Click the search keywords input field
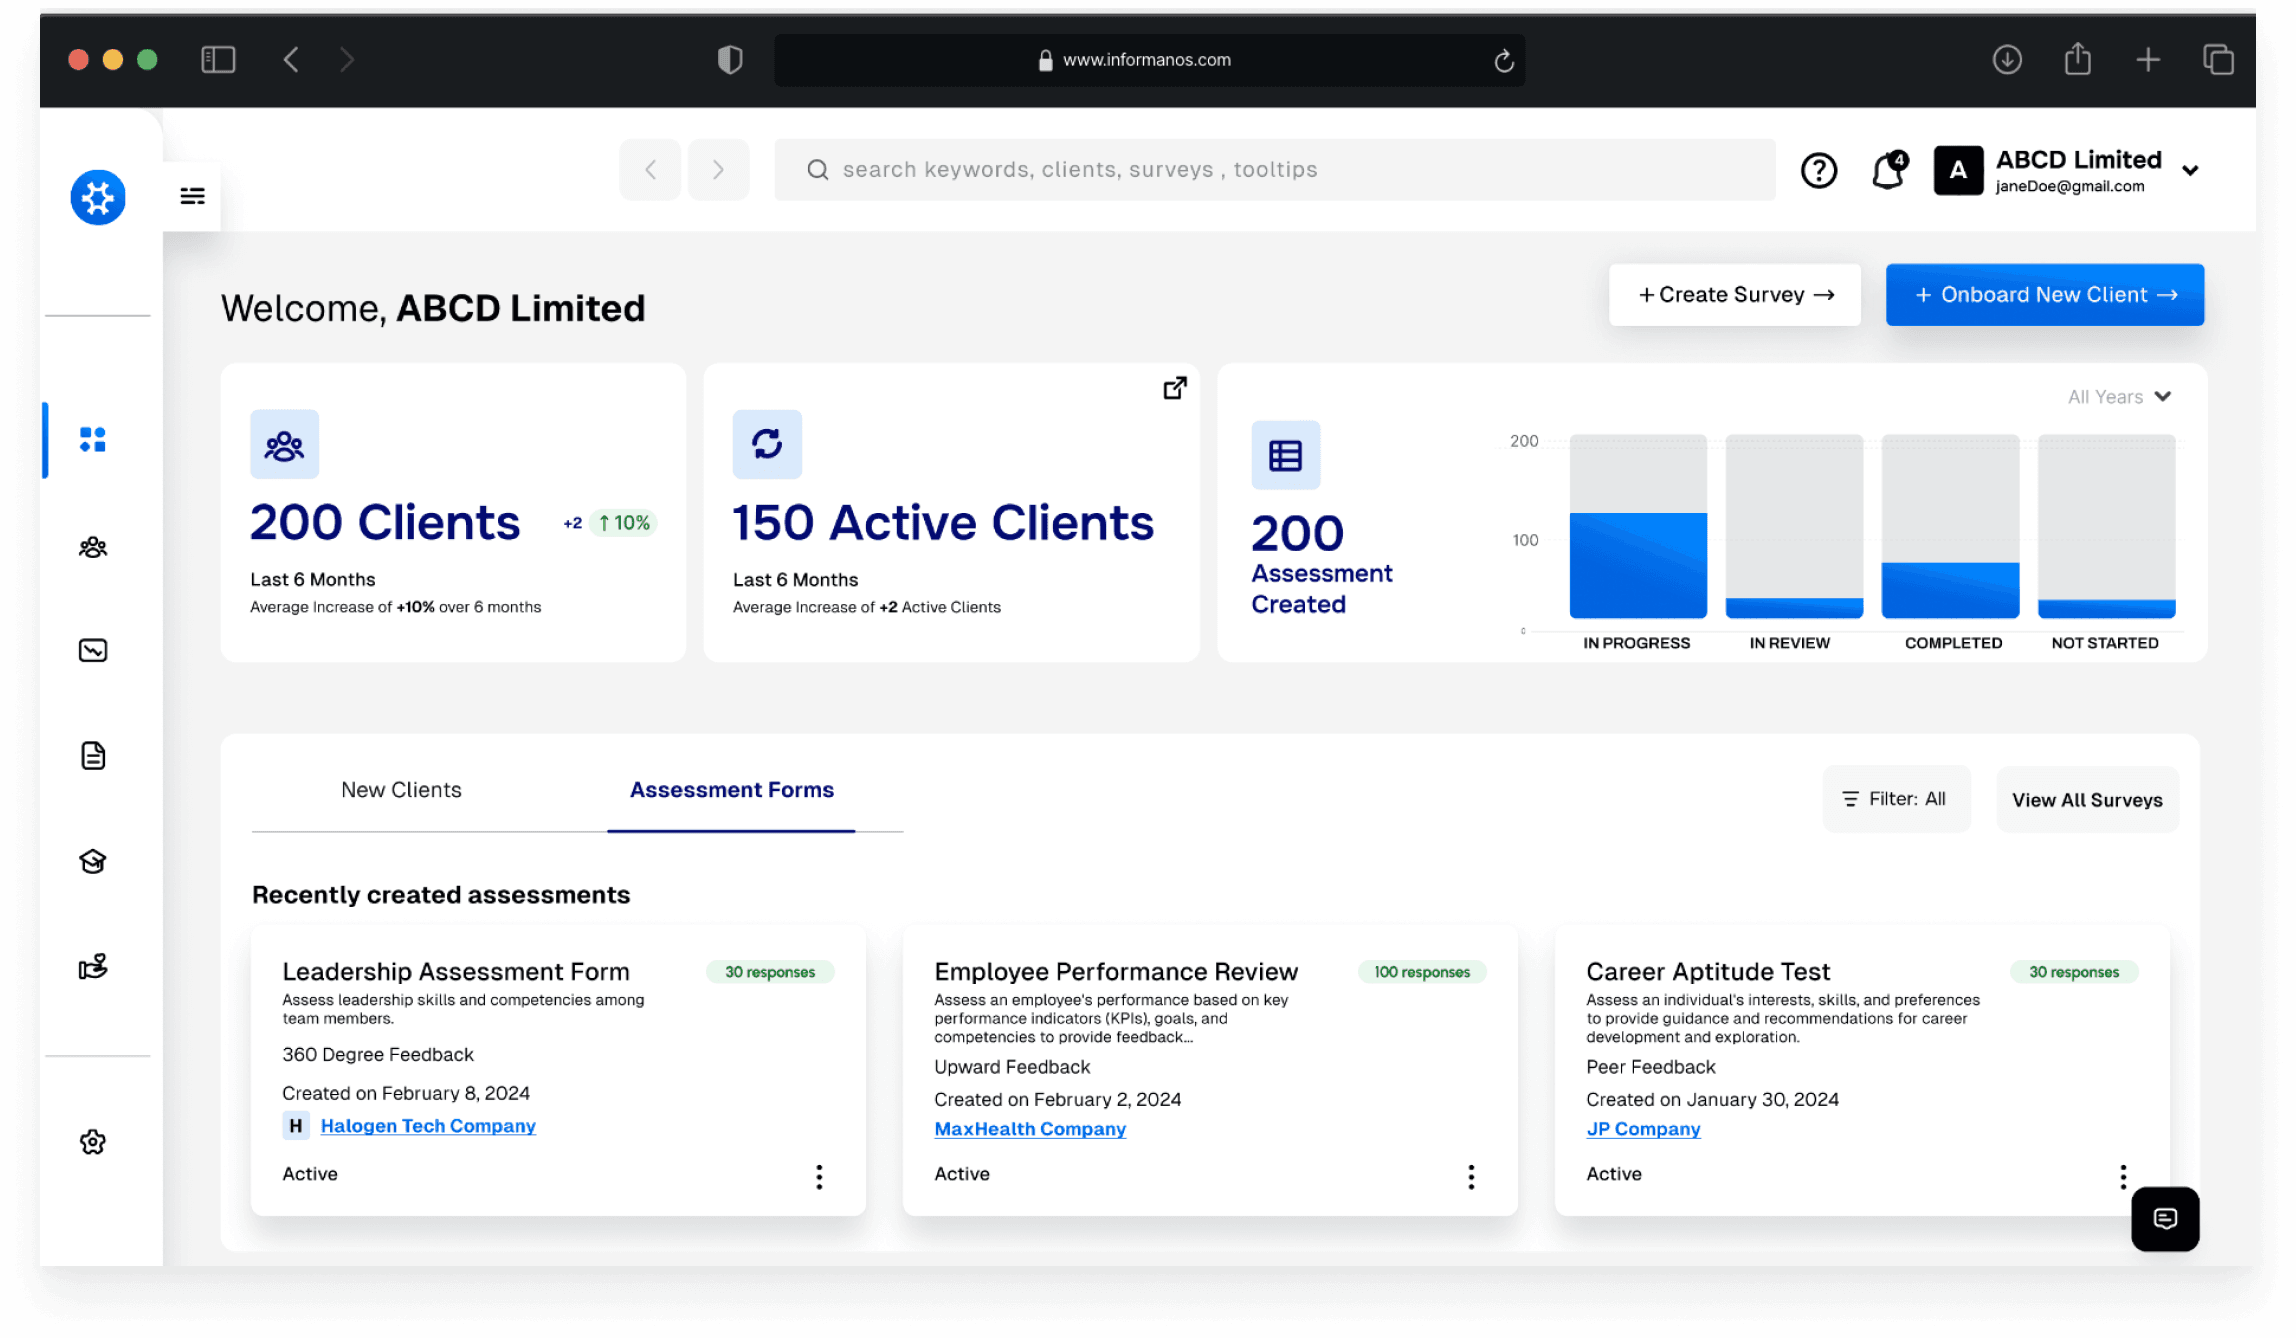The height and width of the screenshot is (1338, 2296). [x=1274, y=170]
